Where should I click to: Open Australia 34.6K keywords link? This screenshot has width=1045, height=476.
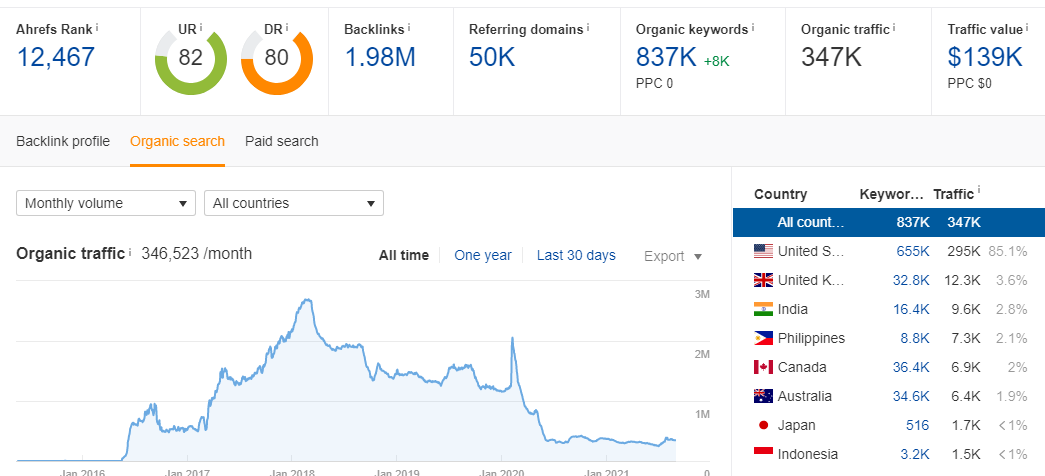click(x=911, y=397)
